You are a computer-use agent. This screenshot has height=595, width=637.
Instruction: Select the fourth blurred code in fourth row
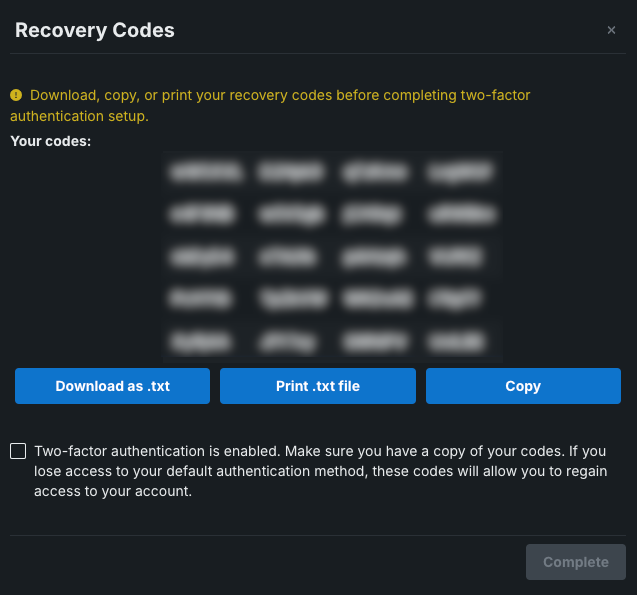[460, 298]
